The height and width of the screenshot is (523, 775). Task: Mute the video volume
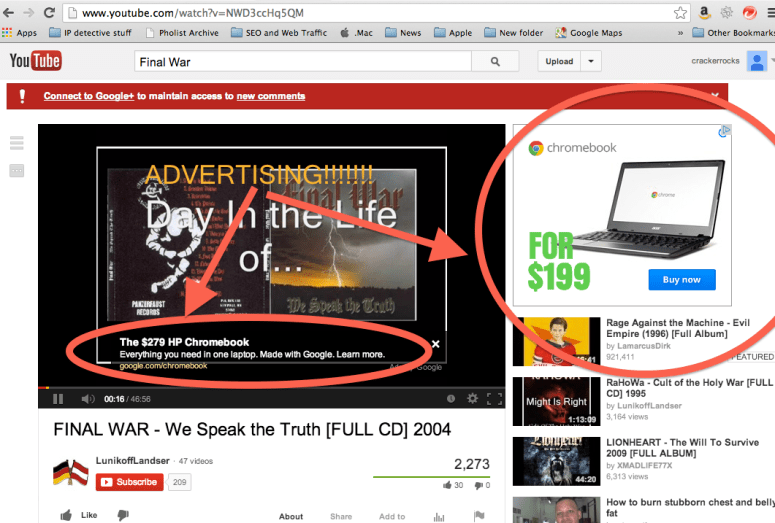pyautogui.click(x=87, y=398)
